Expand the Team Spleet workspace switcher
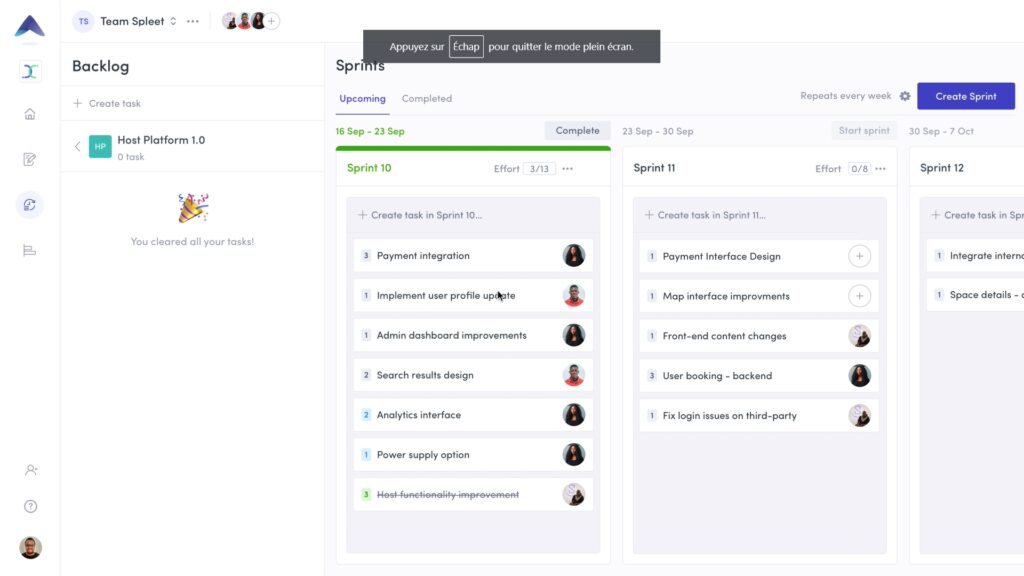The height and width of the screenshot is (576, 1024). tap(173, 21)
